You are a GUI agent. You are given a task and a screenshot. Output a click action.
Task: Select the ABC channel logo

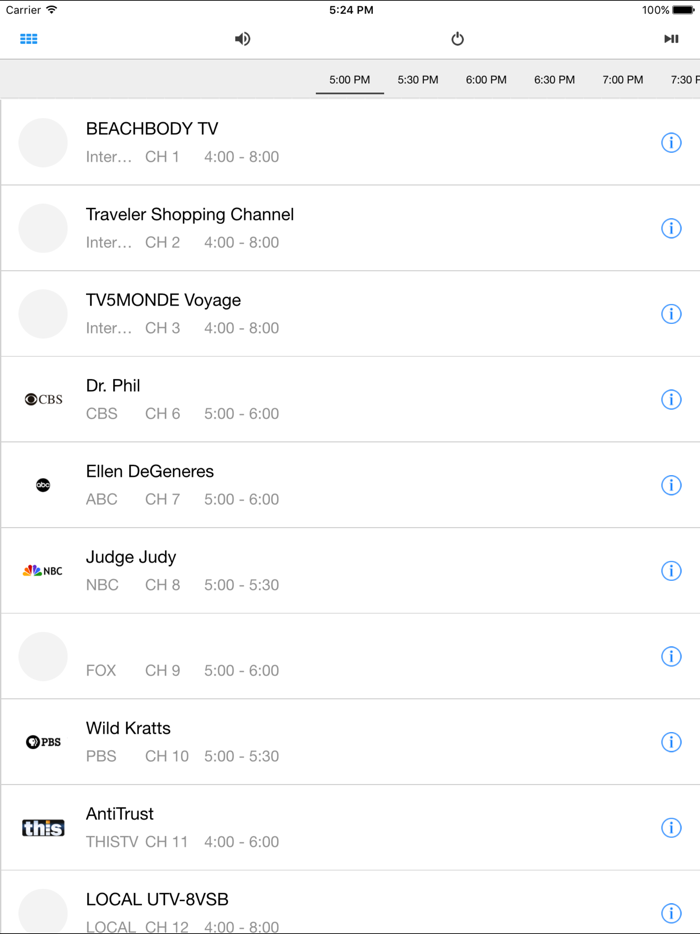(43, 485)
